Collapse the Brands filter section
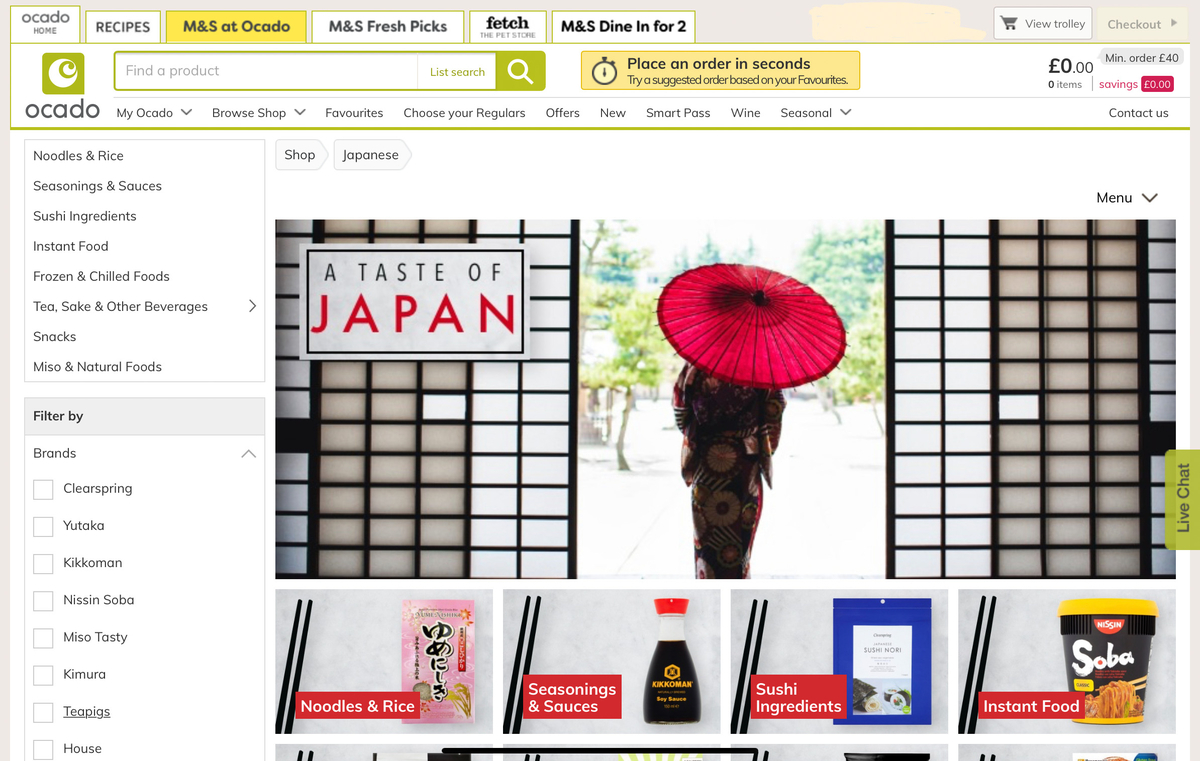Image resolution: width=1200 pixels, height=761 pixels. (x=248, y=454)
